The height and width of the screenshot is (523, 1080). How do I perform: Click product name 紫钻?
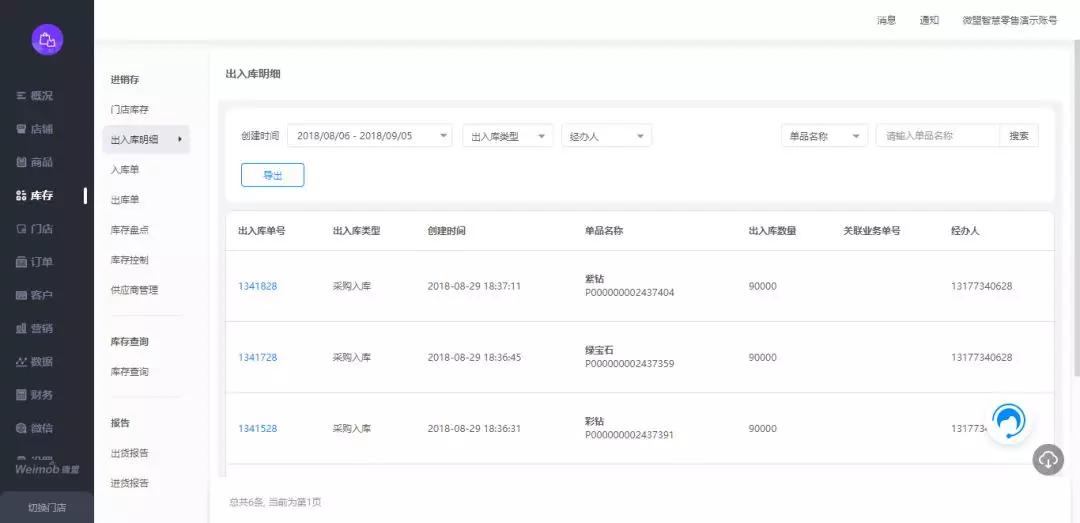pyautogui.click(x=594, y=279)
